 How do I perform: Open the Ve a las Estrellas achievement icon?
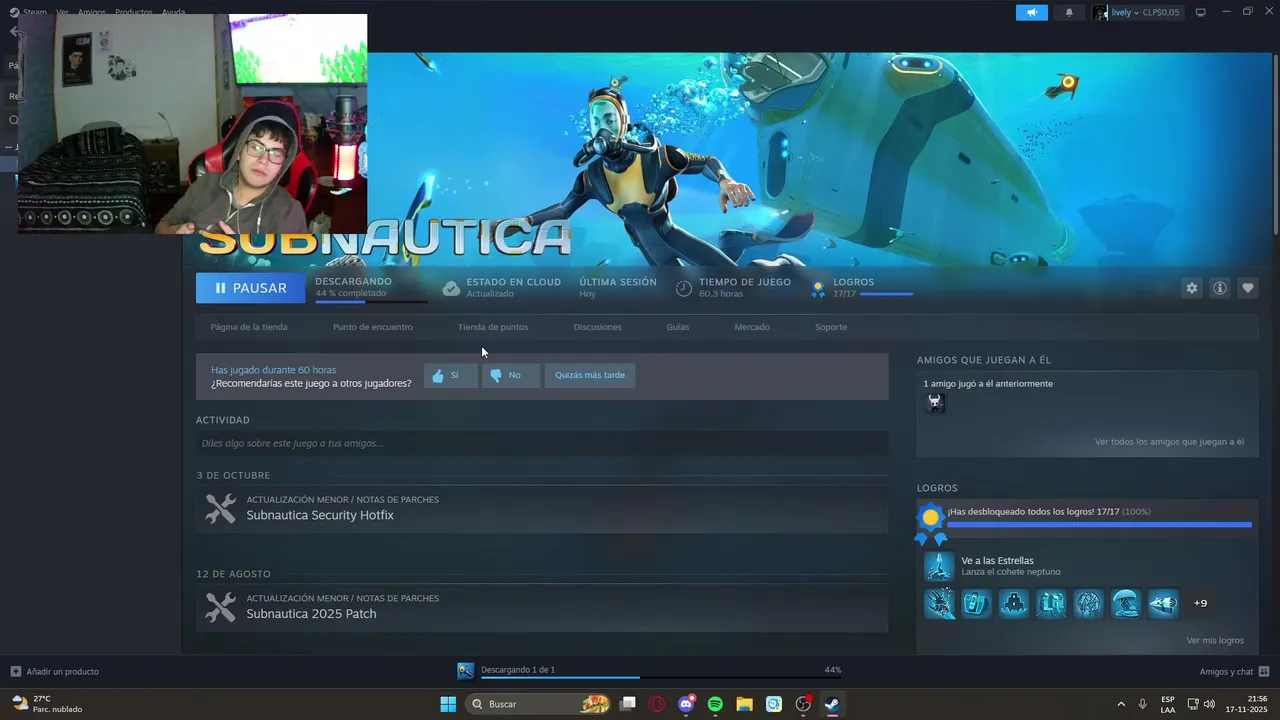[939, 566]
